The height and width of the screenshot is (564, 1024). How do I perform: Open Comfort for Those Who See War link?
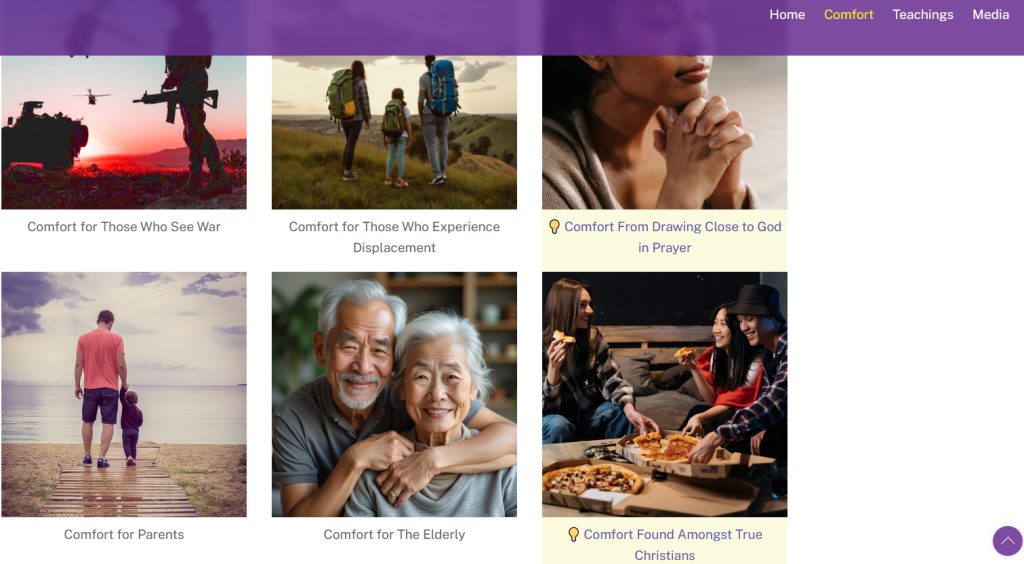[124, 227]
